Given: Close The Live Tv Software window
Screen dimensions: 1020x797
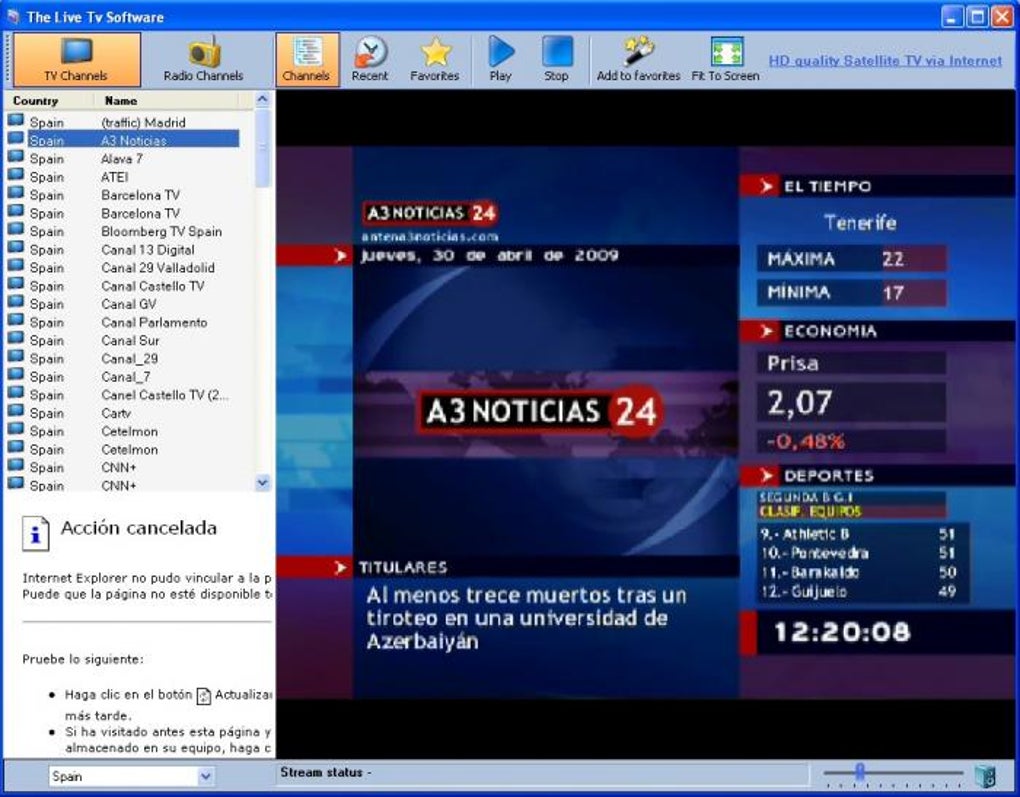Looking at the screenshot, I should tap(1002, 17).
